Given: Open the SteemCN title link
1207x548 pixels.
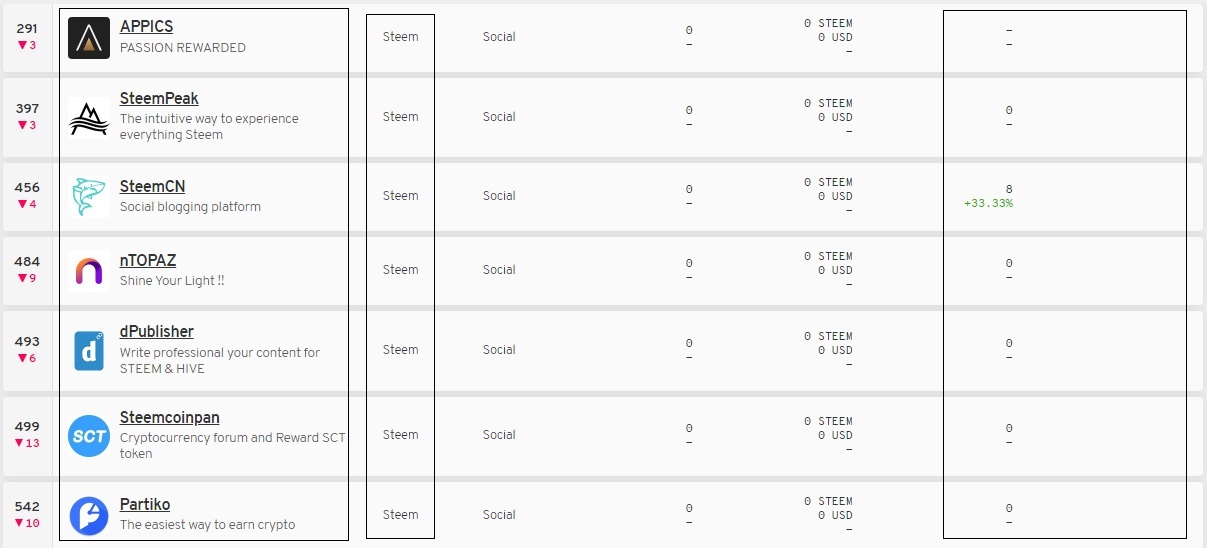Looking at the screenshot, I should (152, 187).
